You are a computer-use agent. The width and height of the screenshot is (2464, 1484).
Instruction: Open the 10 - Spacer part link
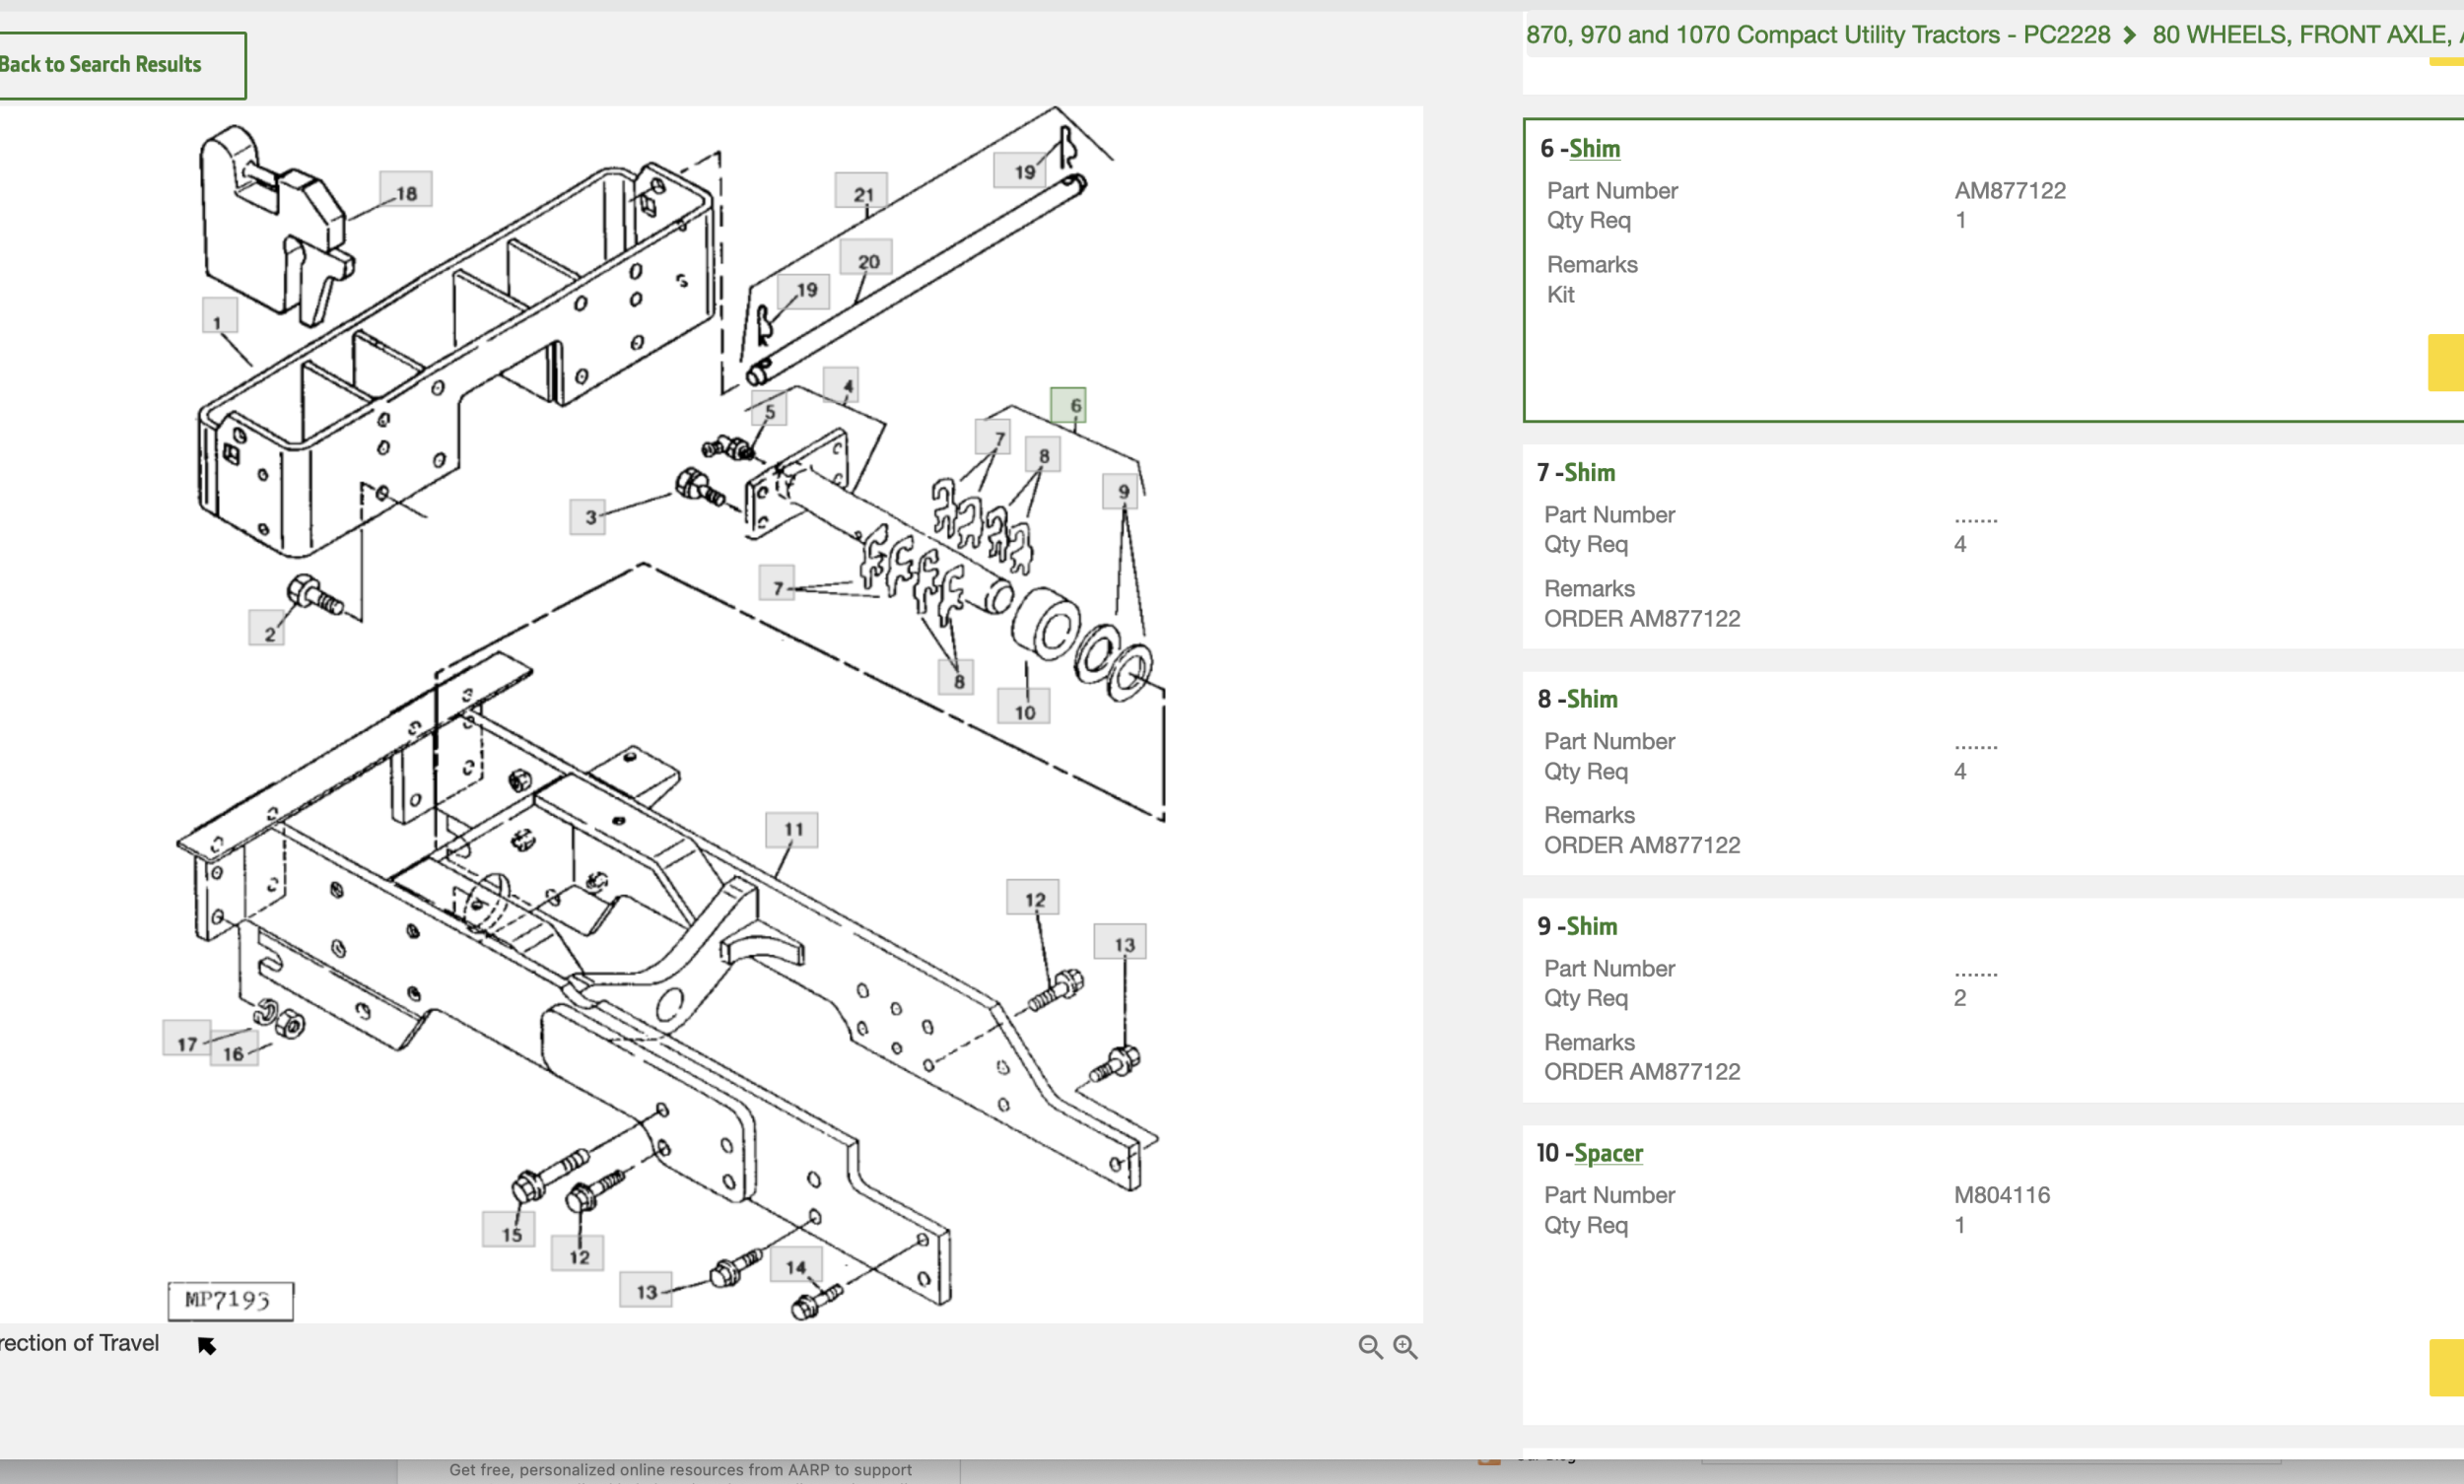pyautogui.click(x=1608, y=1153)
